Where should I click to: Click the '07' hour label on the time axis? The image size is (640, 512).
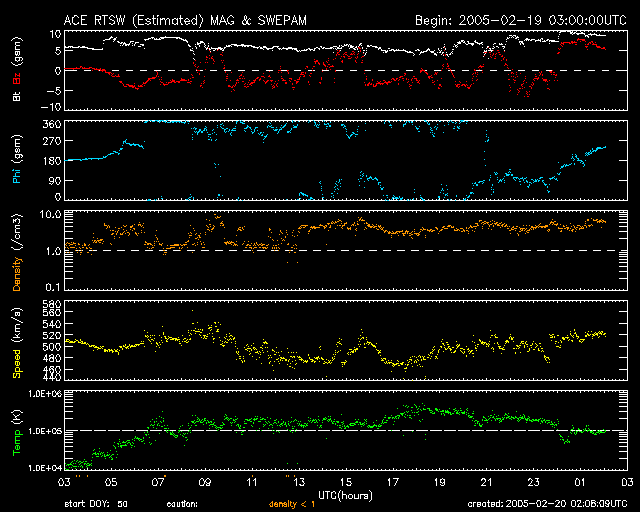158,482
